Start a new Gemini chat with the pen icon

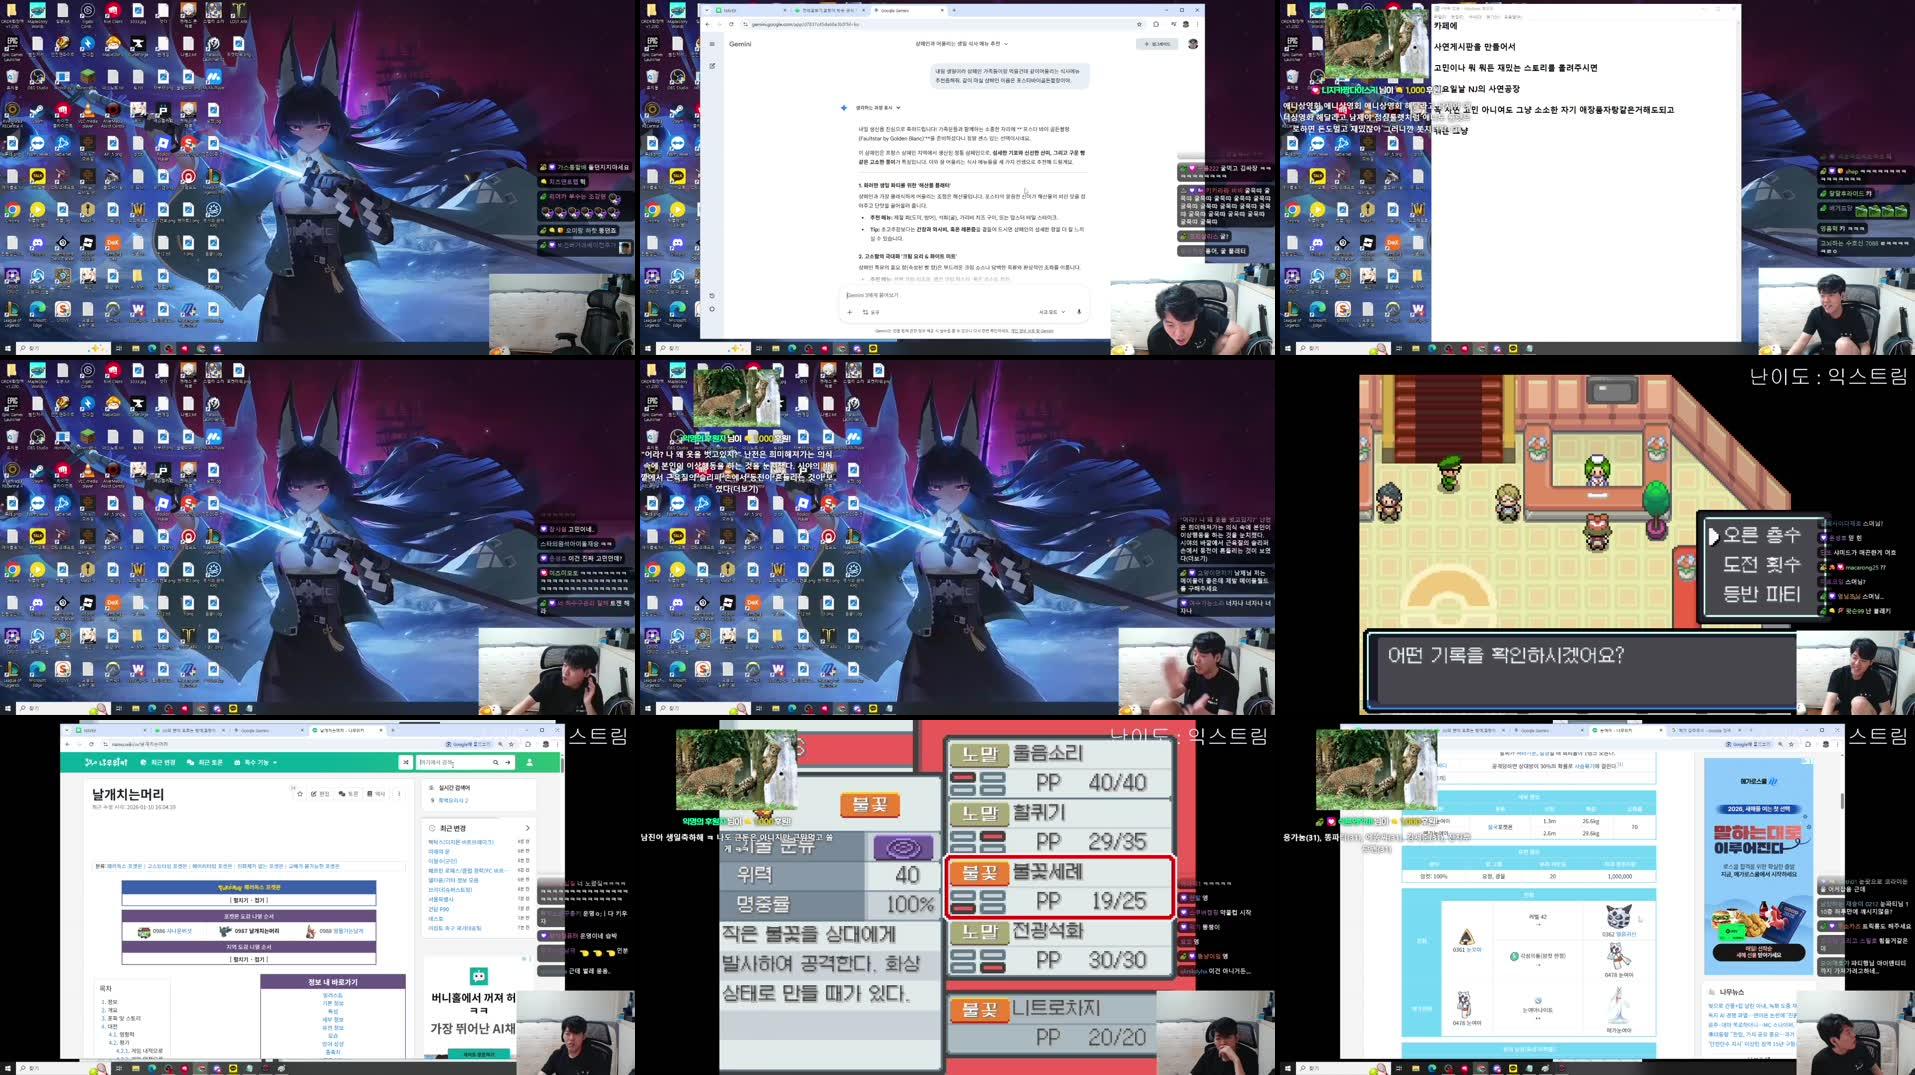[712, 65]
